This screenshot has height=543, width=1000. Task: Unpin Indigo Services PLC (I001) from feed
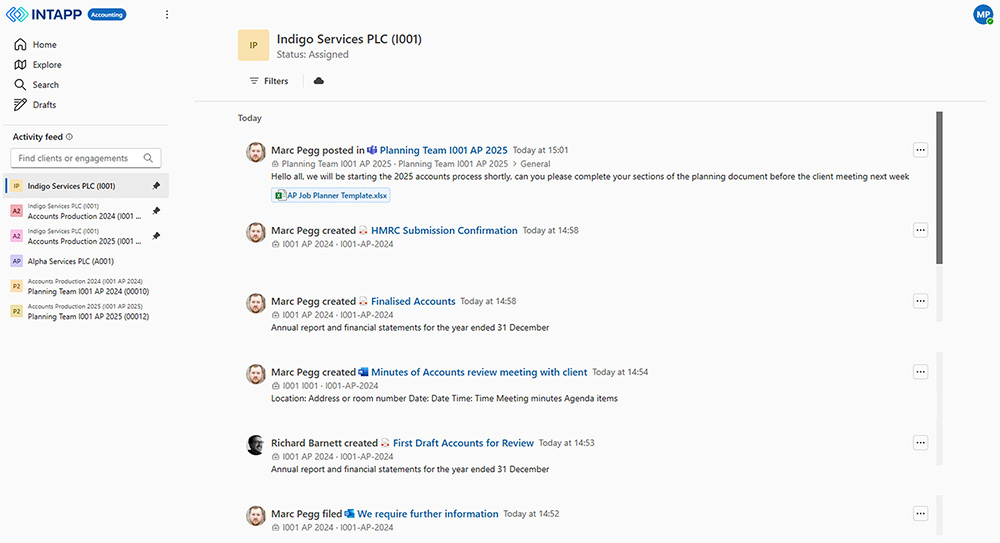coord(155,186)
